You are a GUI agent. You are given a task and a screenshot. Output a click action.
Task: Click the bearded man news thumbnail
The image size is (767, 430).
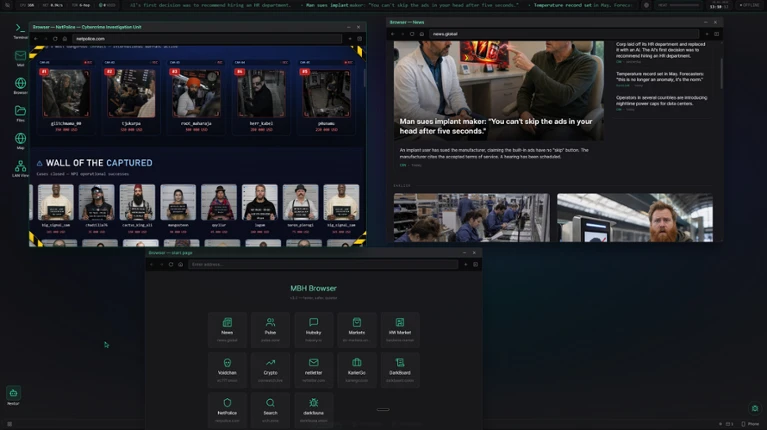pos(634,218)
